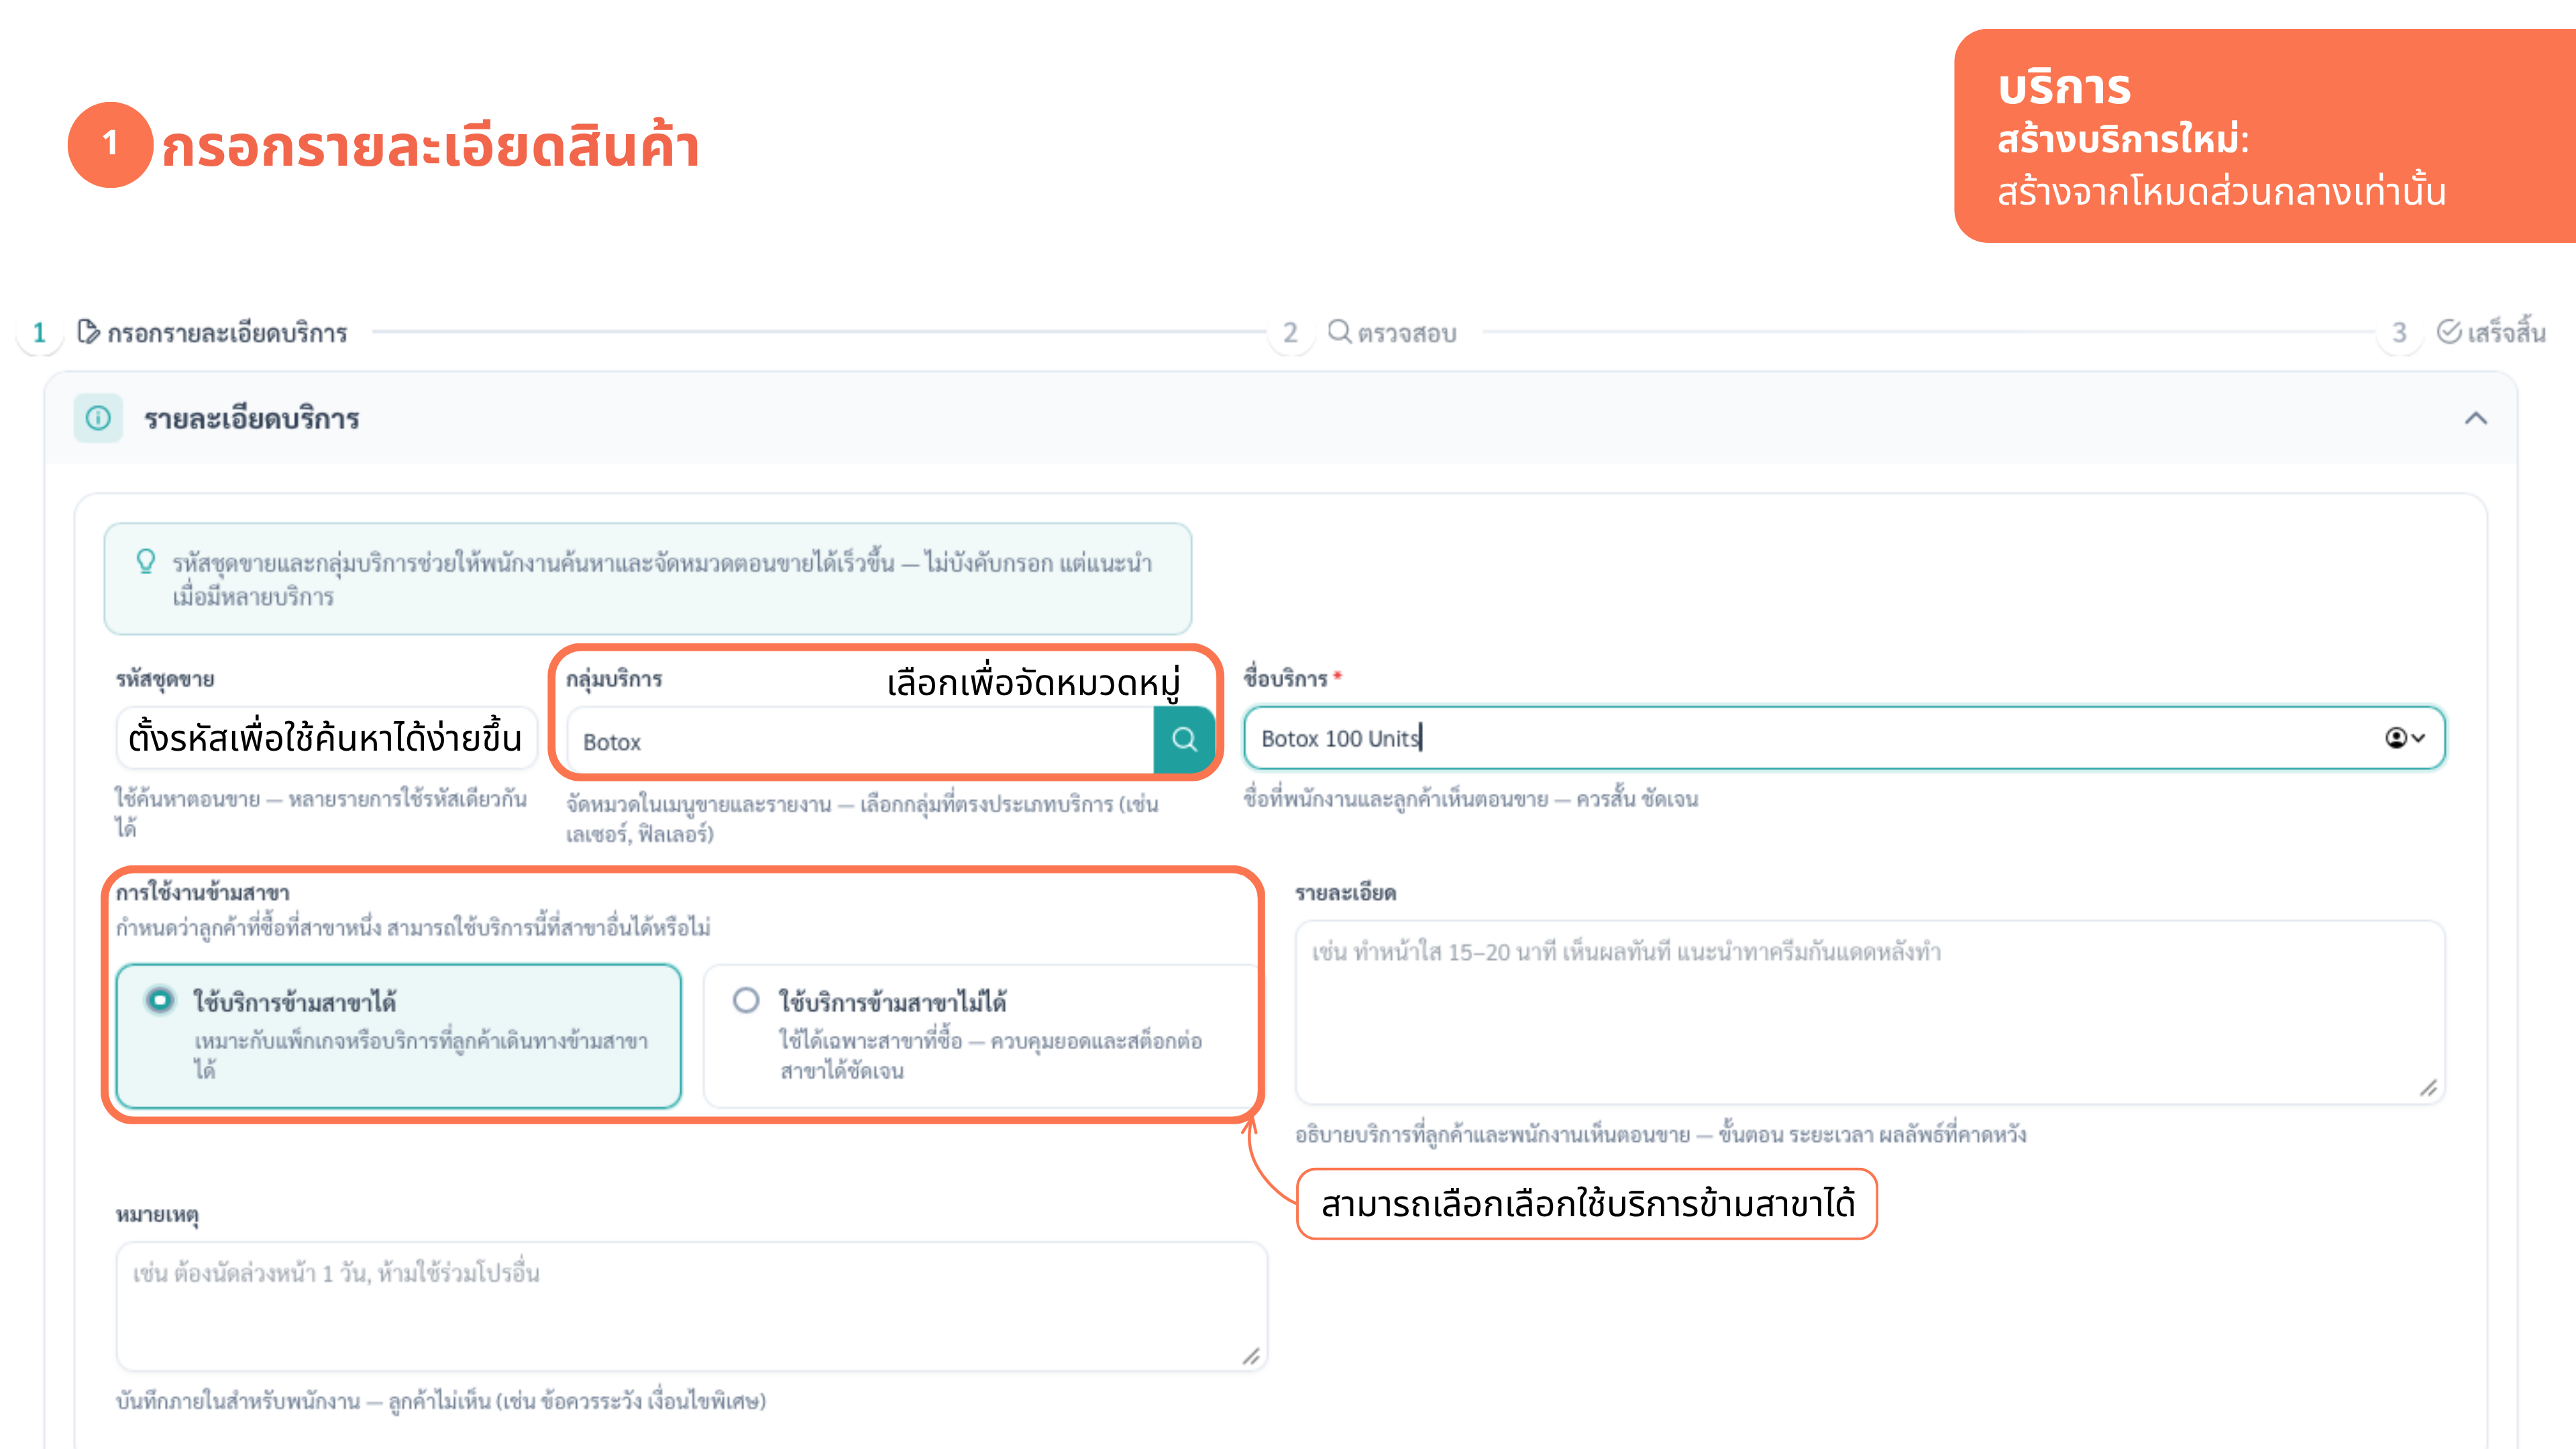This screenshot has height=1449, width=2576.
Task: Click the กลุ่มบริการ Botox input field
Action: (x=861, y=740)
